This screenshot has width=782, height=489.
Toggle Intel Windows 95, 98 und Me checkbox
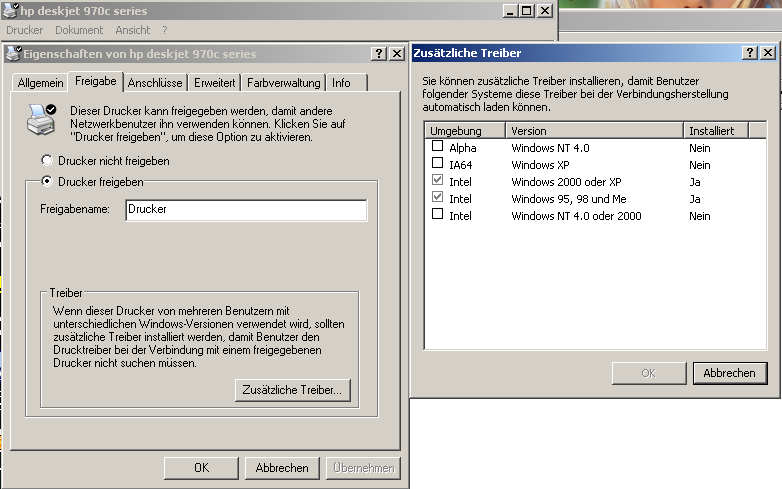click(437, 197)
